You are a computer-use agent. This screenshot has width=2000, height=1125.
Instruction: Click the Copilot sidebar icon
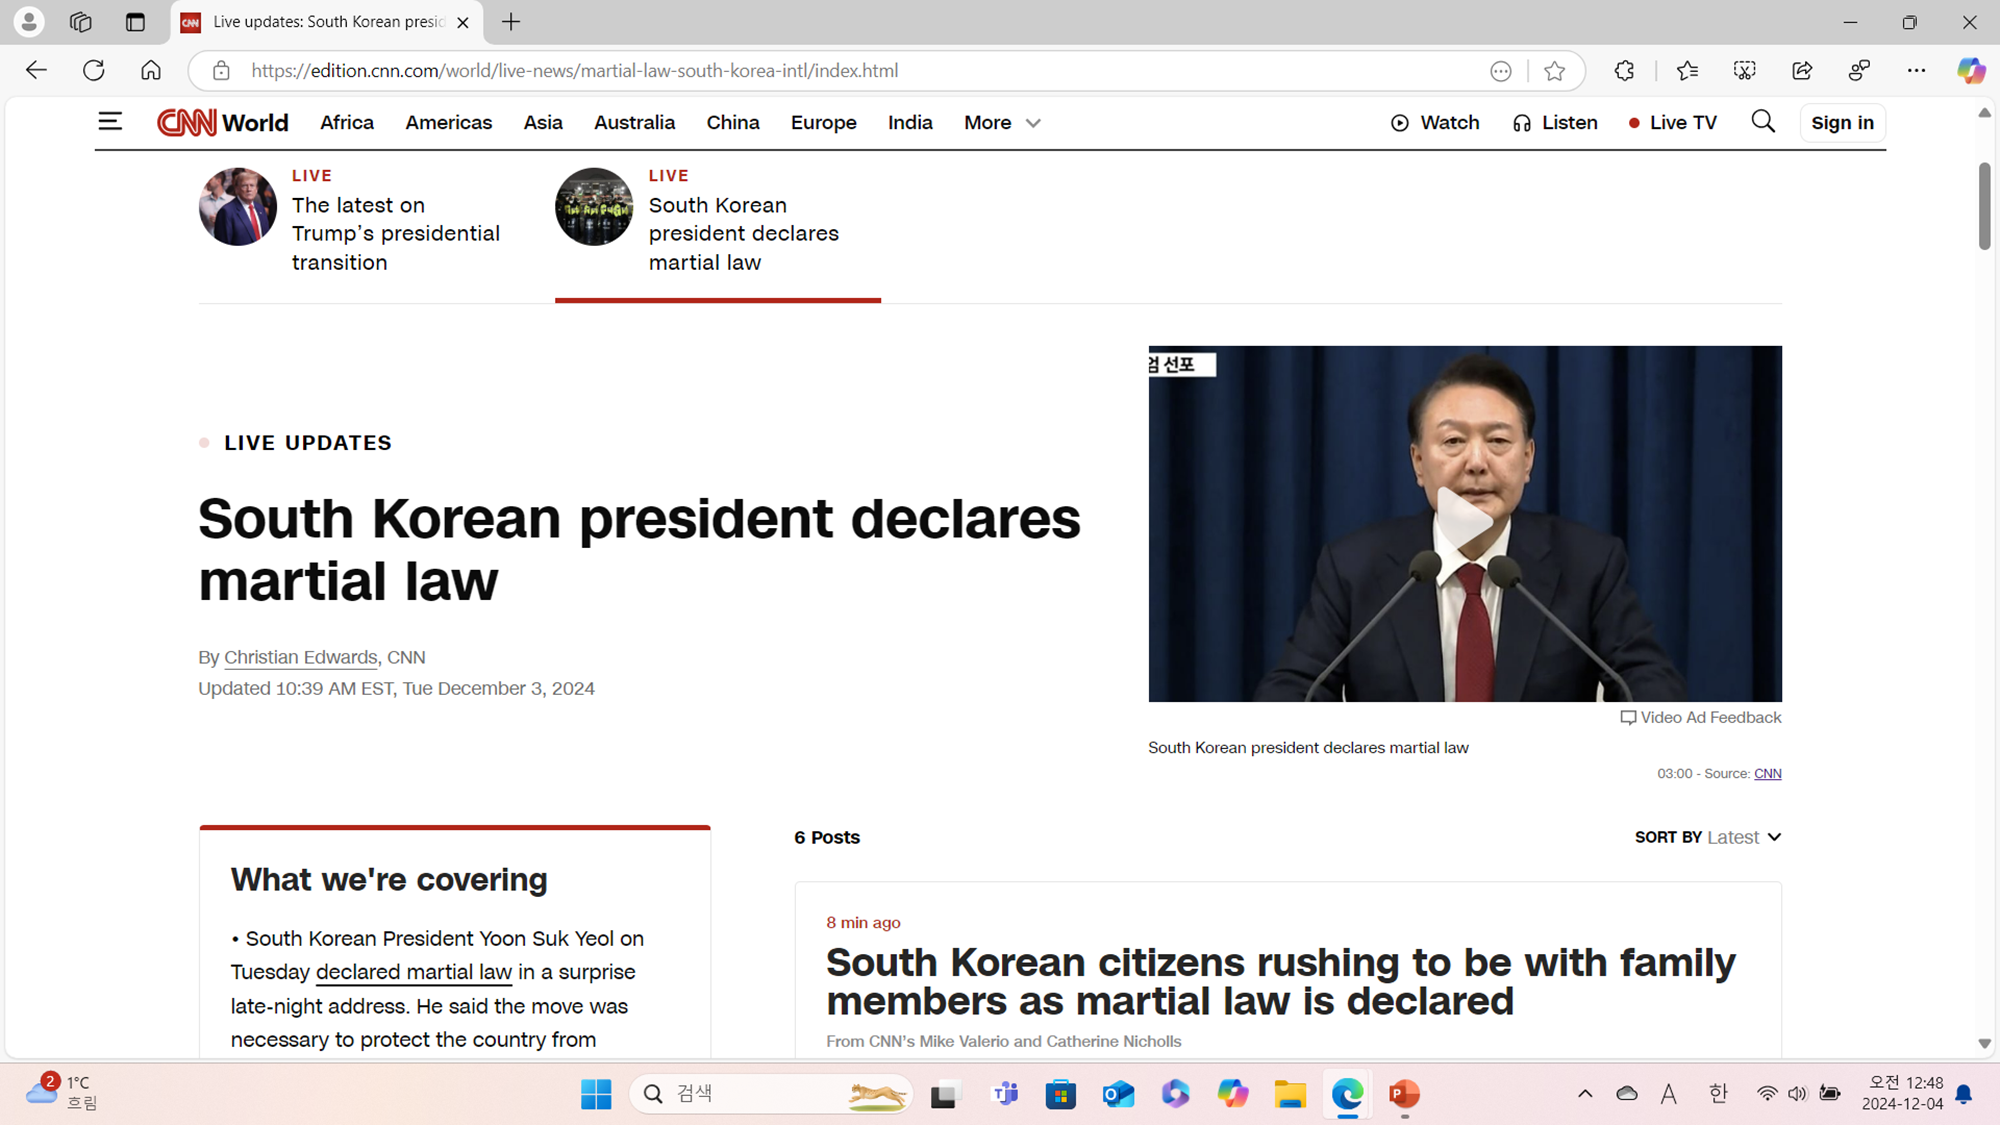(x=1970, y=71)
